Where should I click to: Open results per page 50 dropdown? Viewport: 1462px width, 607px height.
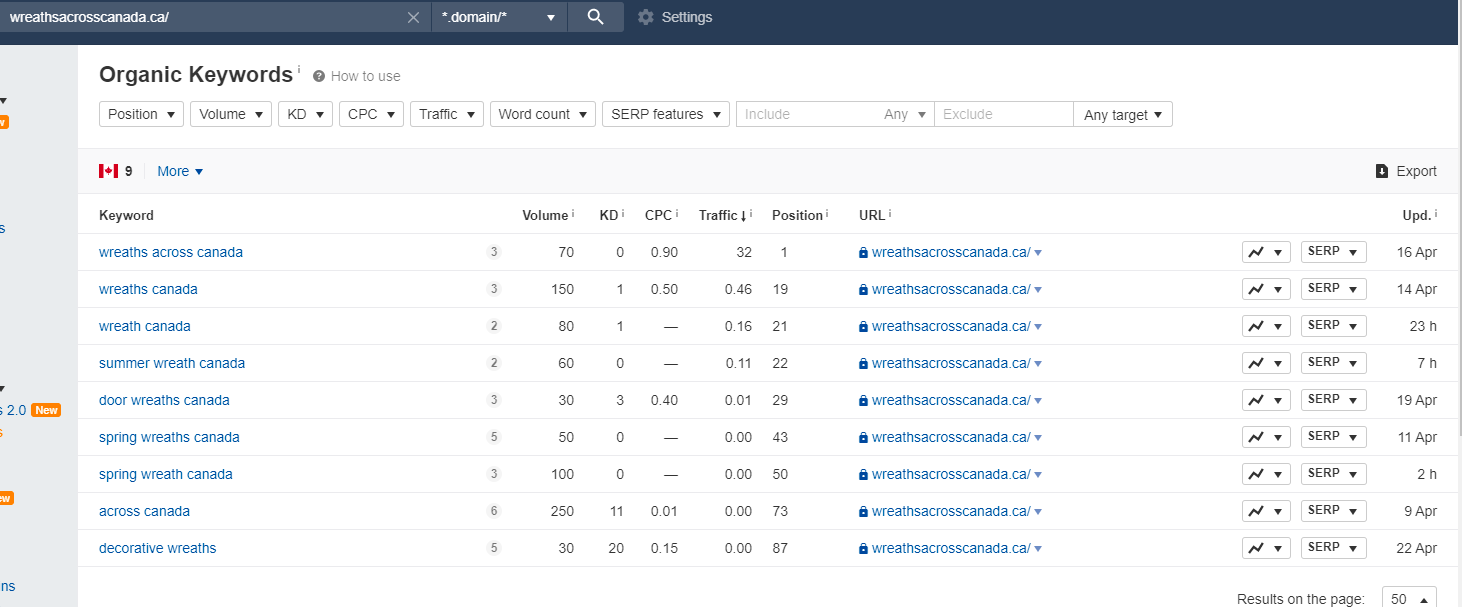pos(1409,598)
